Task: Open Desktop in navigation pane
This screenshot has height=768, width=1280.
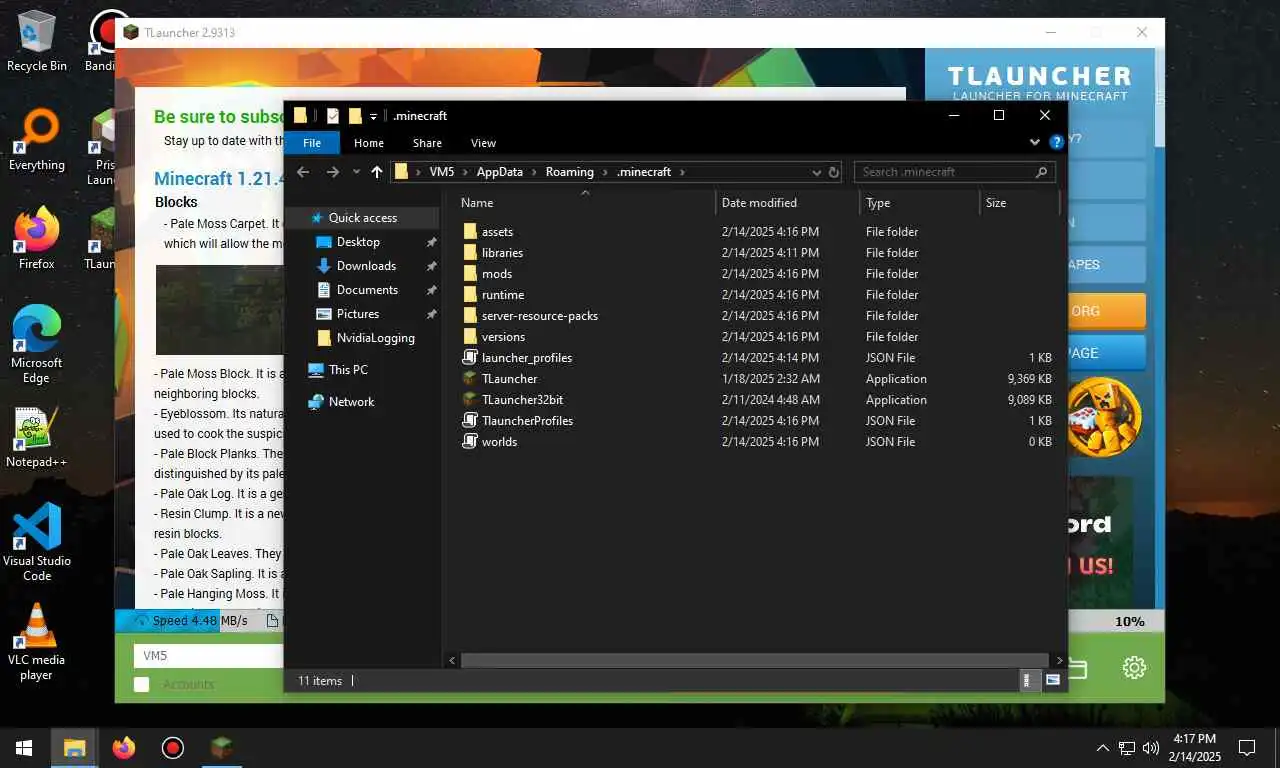Action: point(358,242)
